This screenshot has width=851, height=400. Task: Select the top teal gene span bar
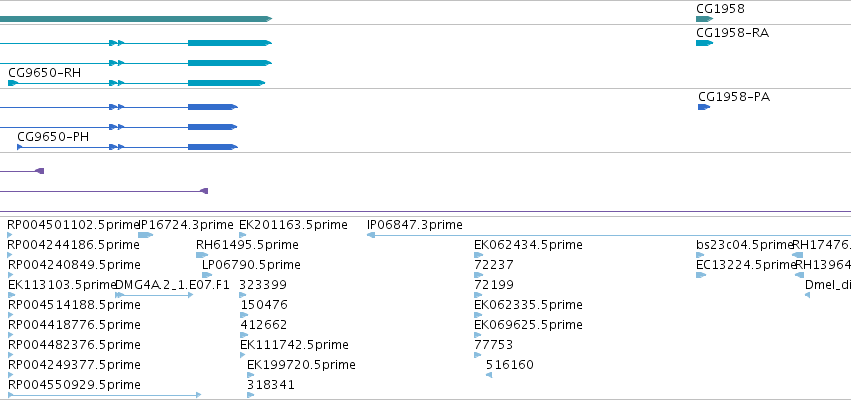pos(136,19)
